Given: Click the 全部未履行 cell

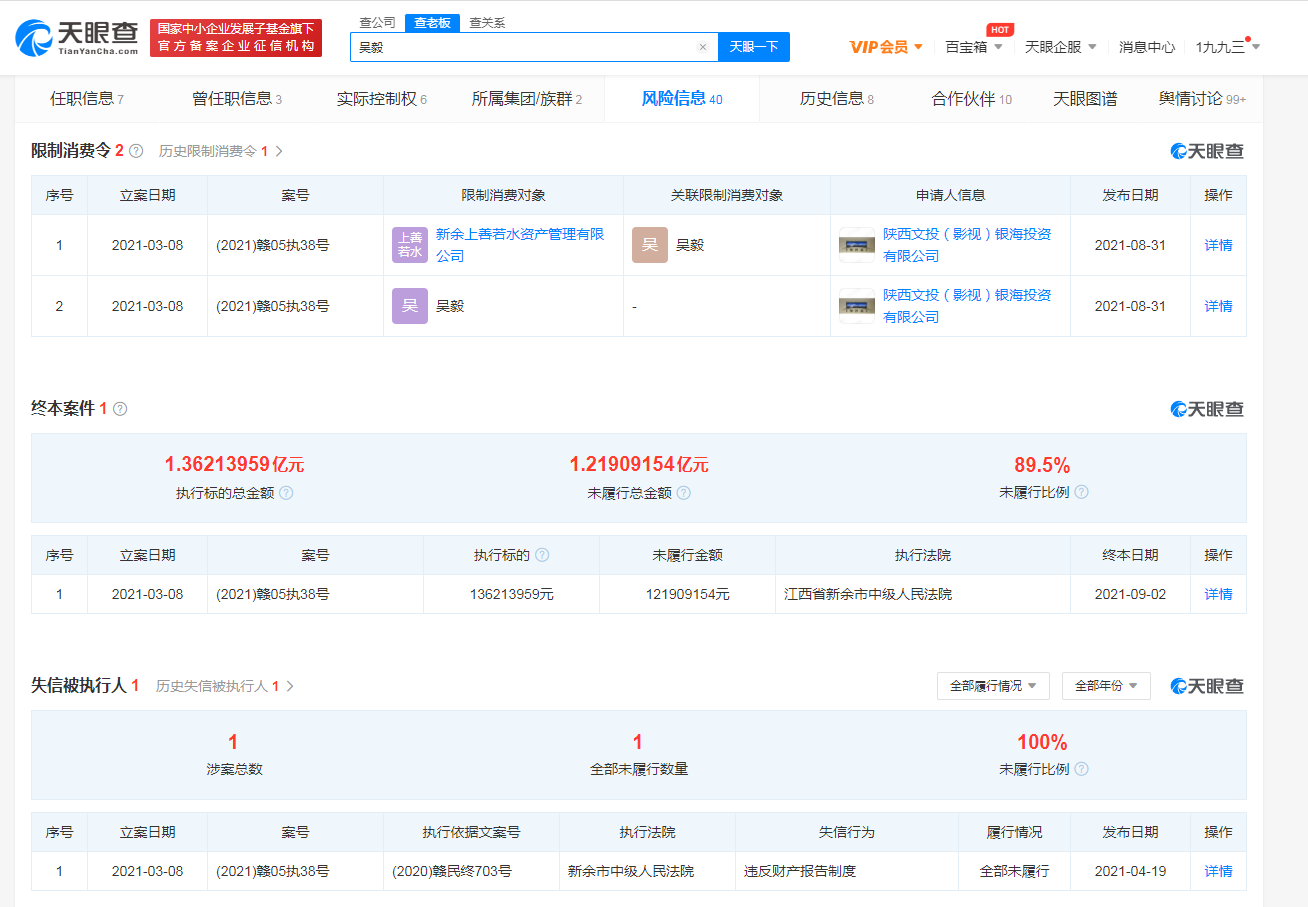Looking at the screenshot, I should coord(1014,871).
